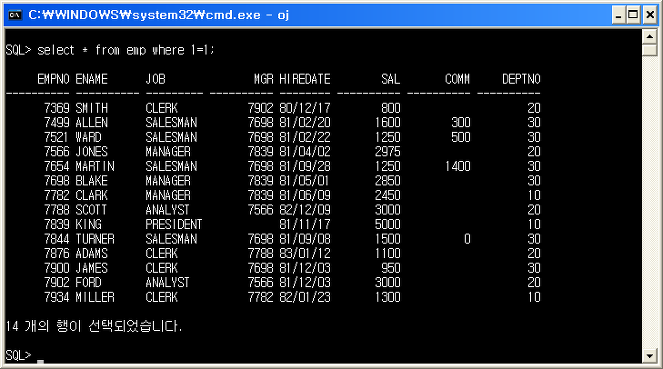Screen dimensions: 663x369
Task: Click hire date 82/01/23
Action: pos(305,298)
